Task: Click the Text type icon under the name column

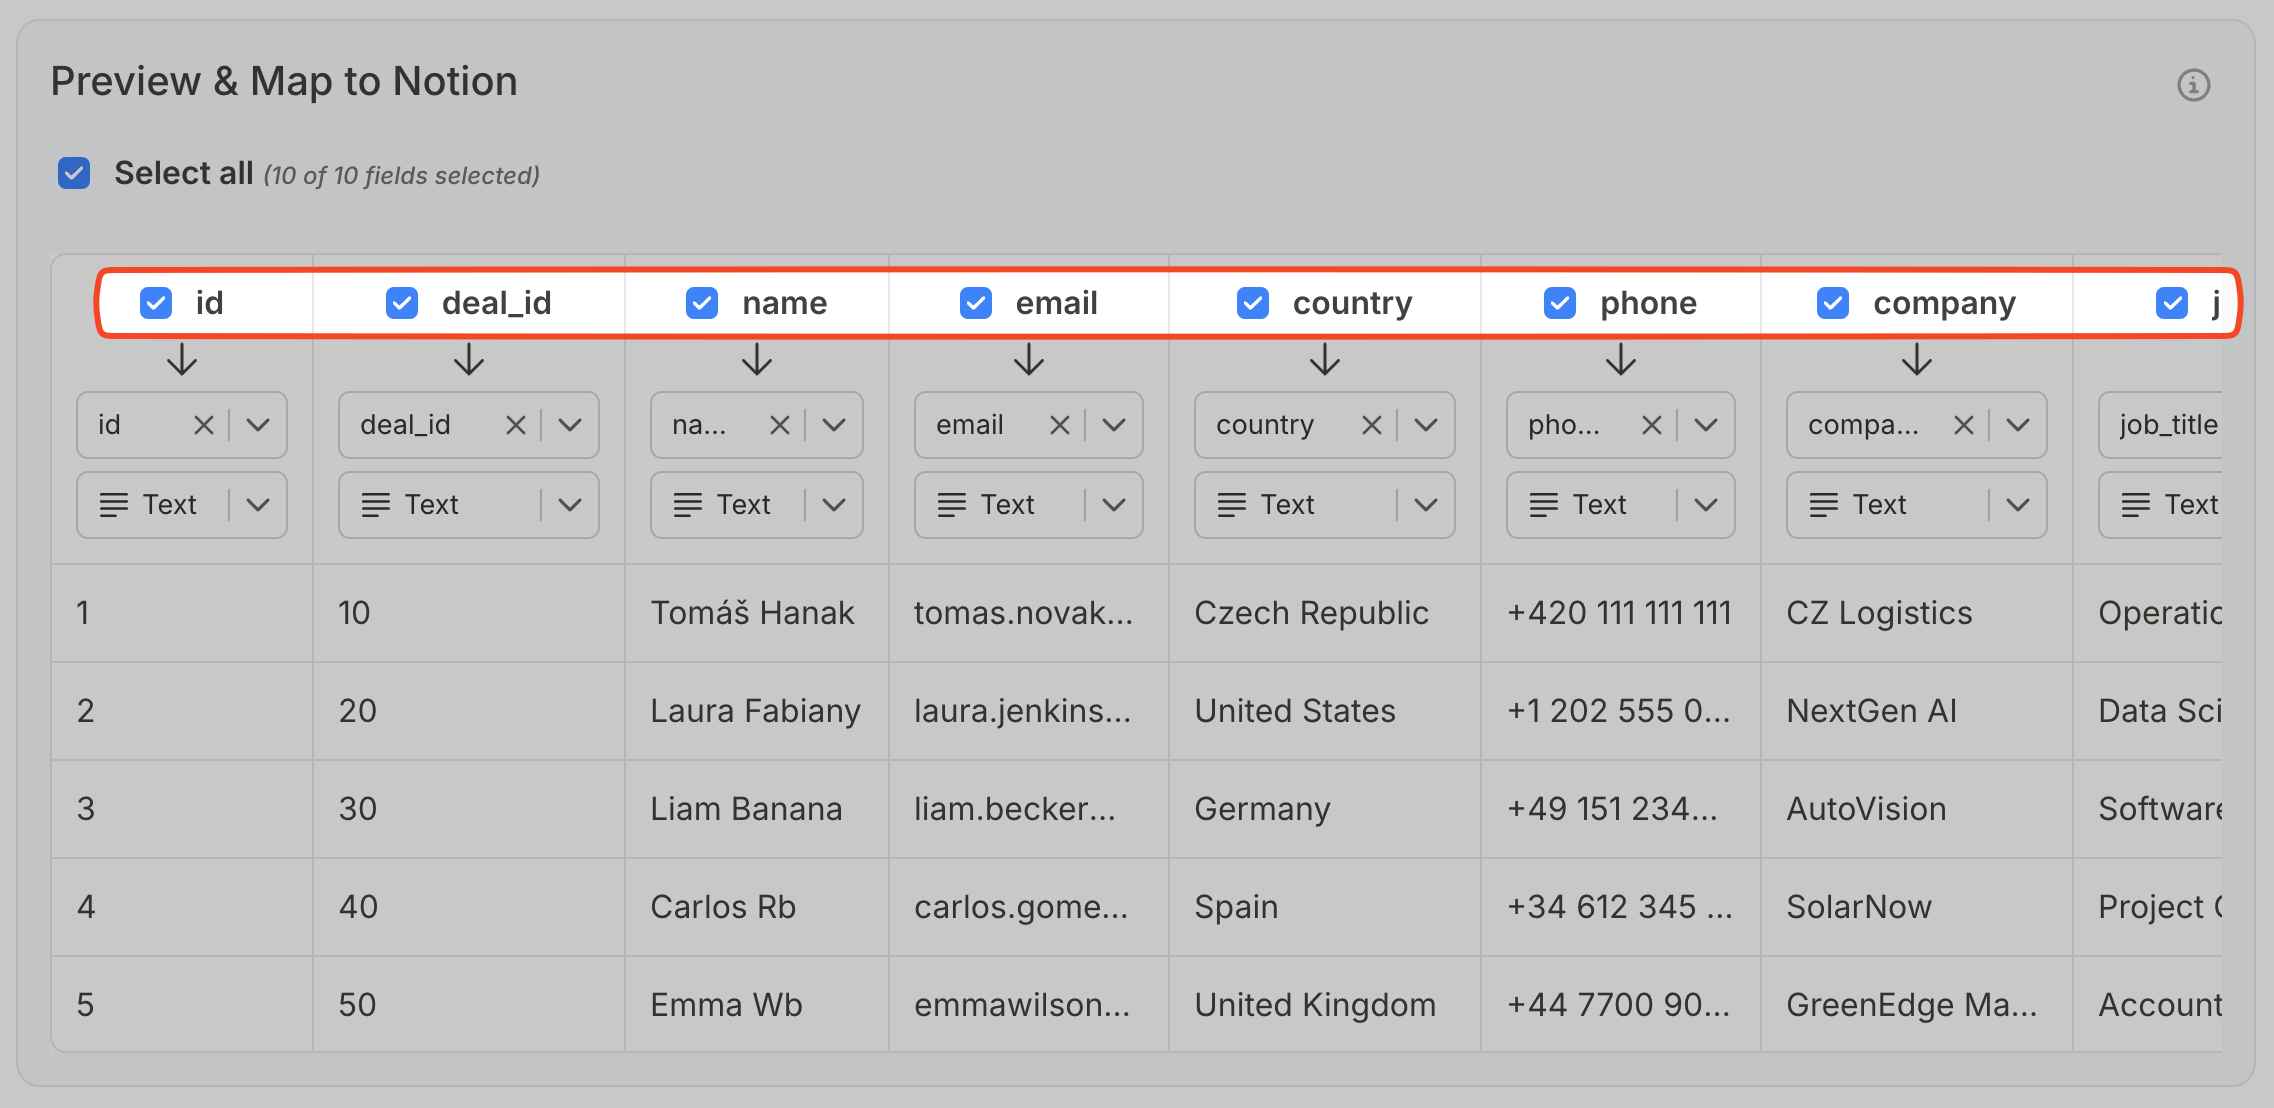Action: pos(686,504)
